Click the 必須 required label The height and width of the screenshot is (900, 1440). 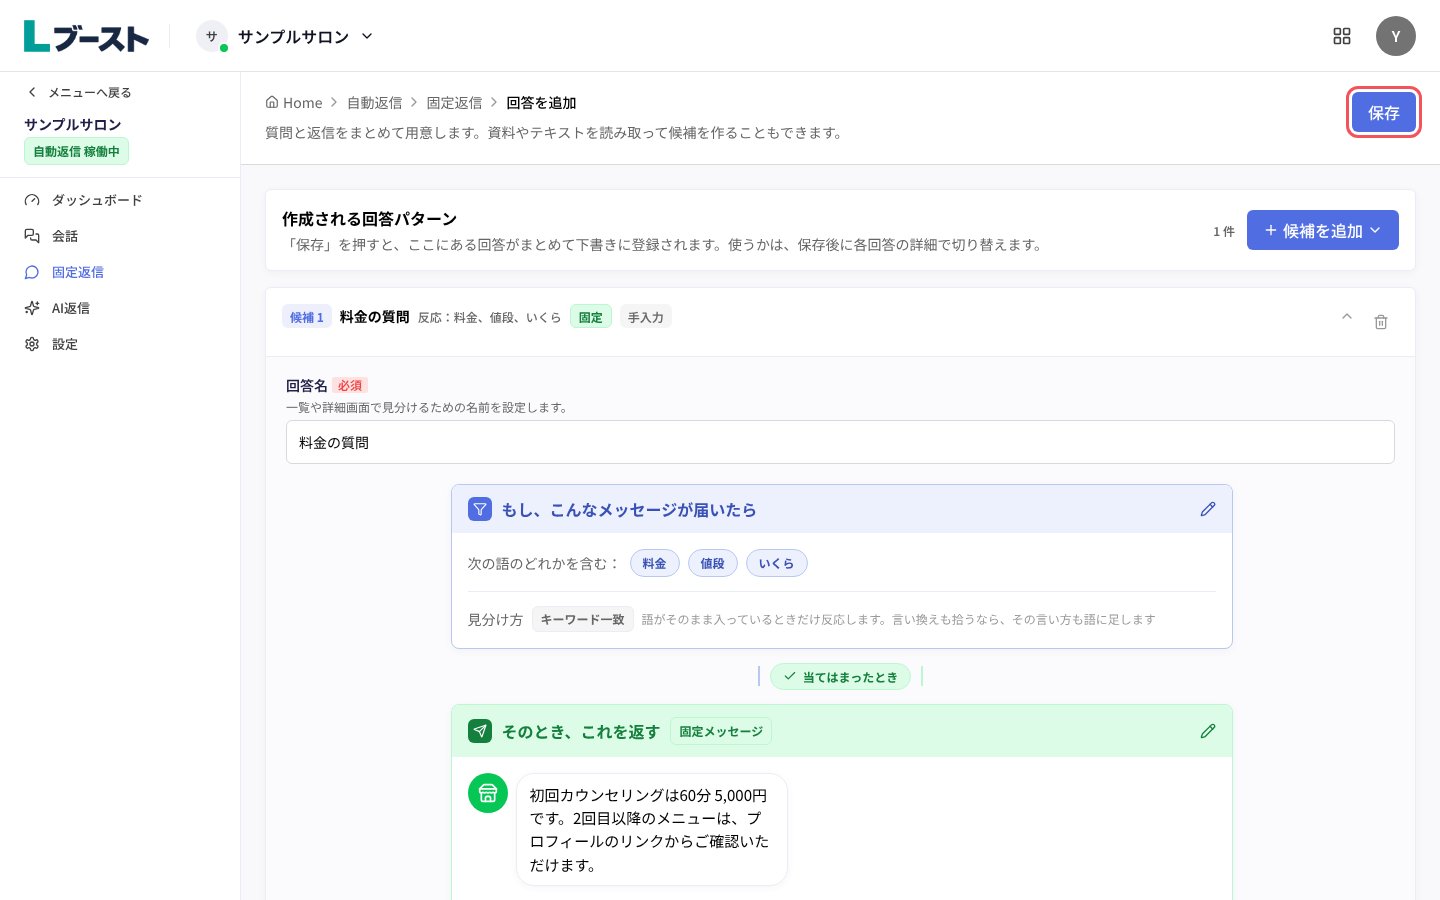[350, 385]
